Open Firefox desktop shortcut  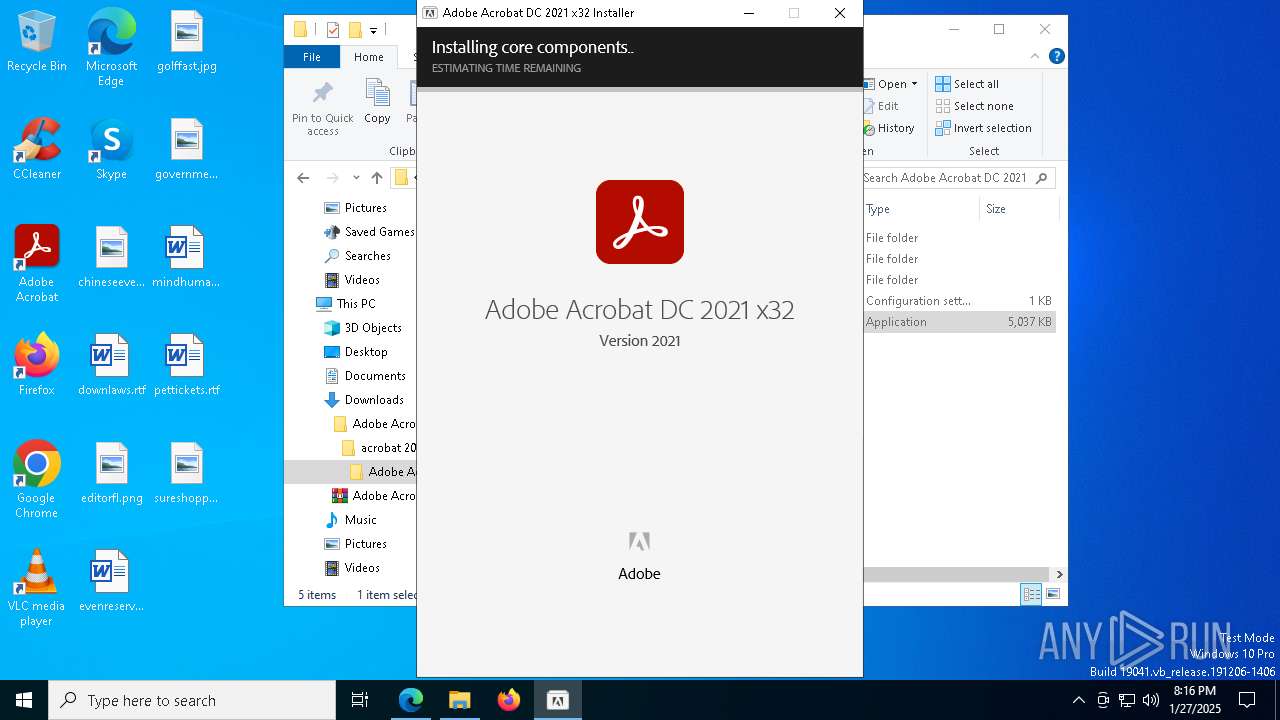click(x=37, y=365)
